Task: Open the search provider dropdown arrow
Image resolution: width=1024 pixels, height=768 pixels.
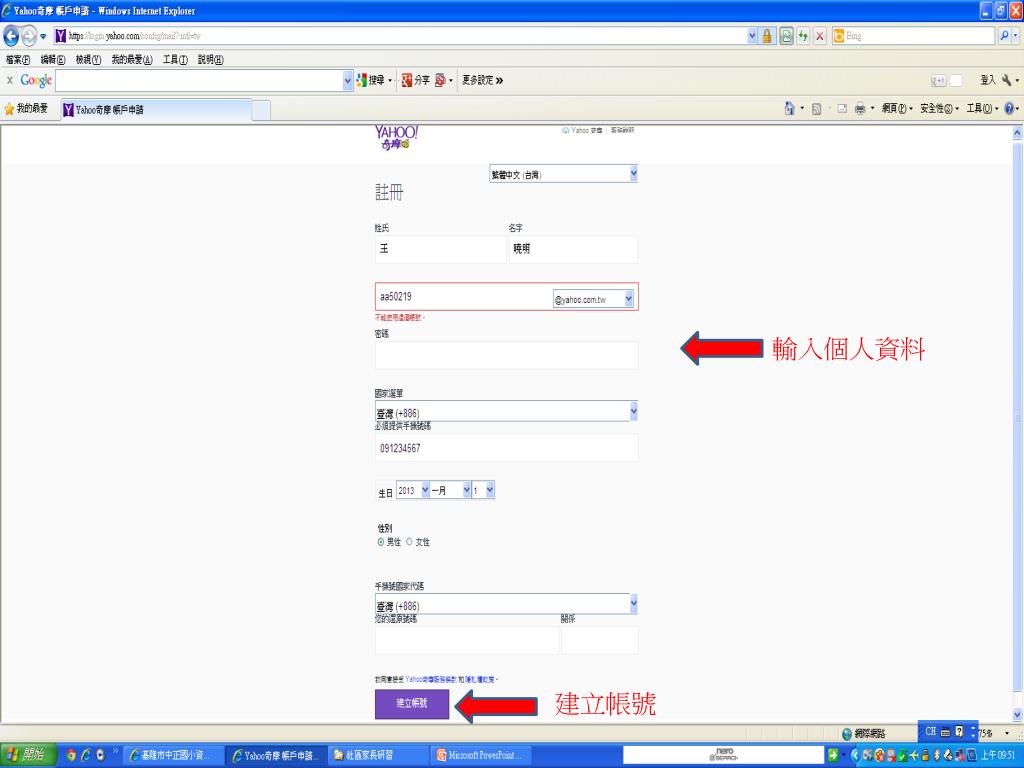Action: pyautogui.click(x=1016, y=36)
